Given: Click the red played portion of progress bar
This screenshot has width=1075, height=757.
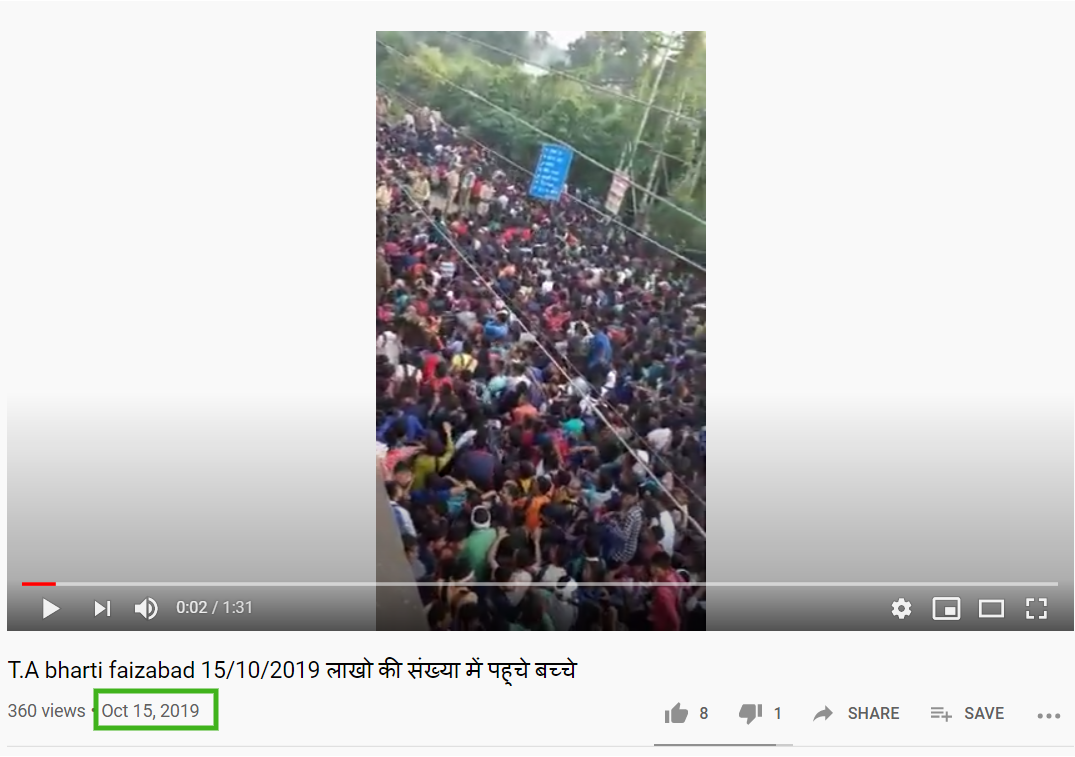Looking at the screenshot, I should 38,584.
